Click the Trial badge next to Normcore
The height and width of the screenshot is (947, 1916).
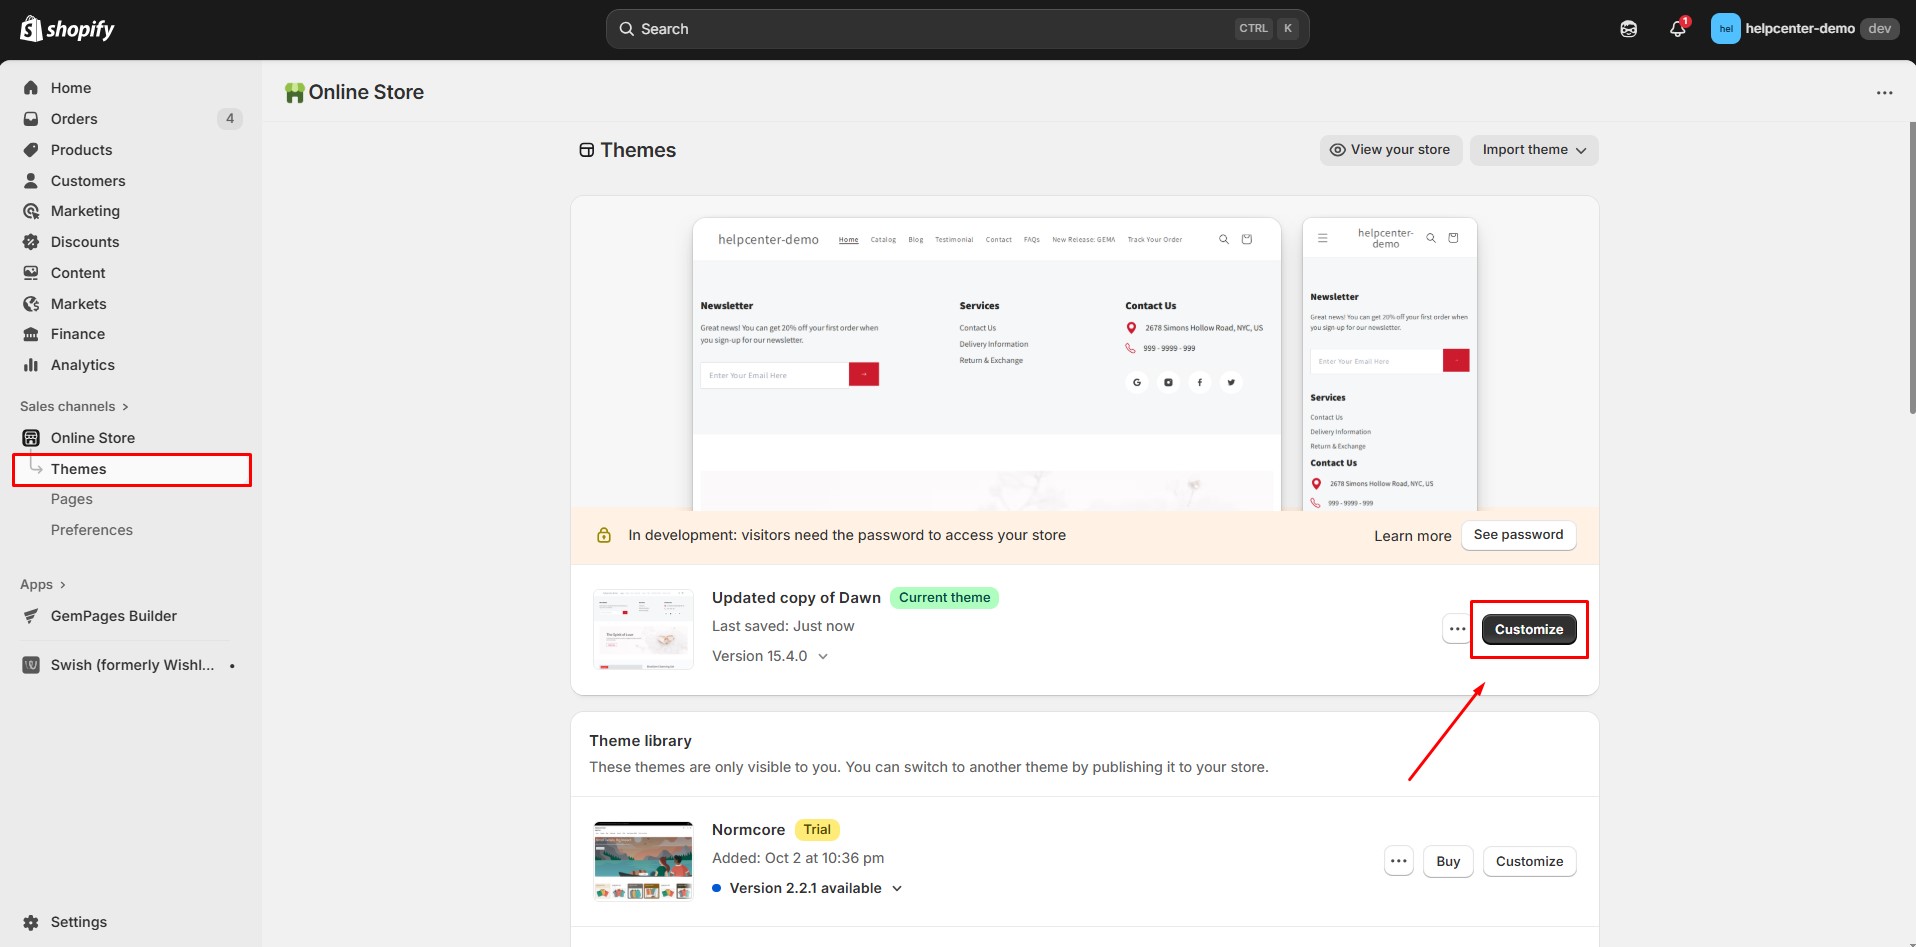point(817,830)
